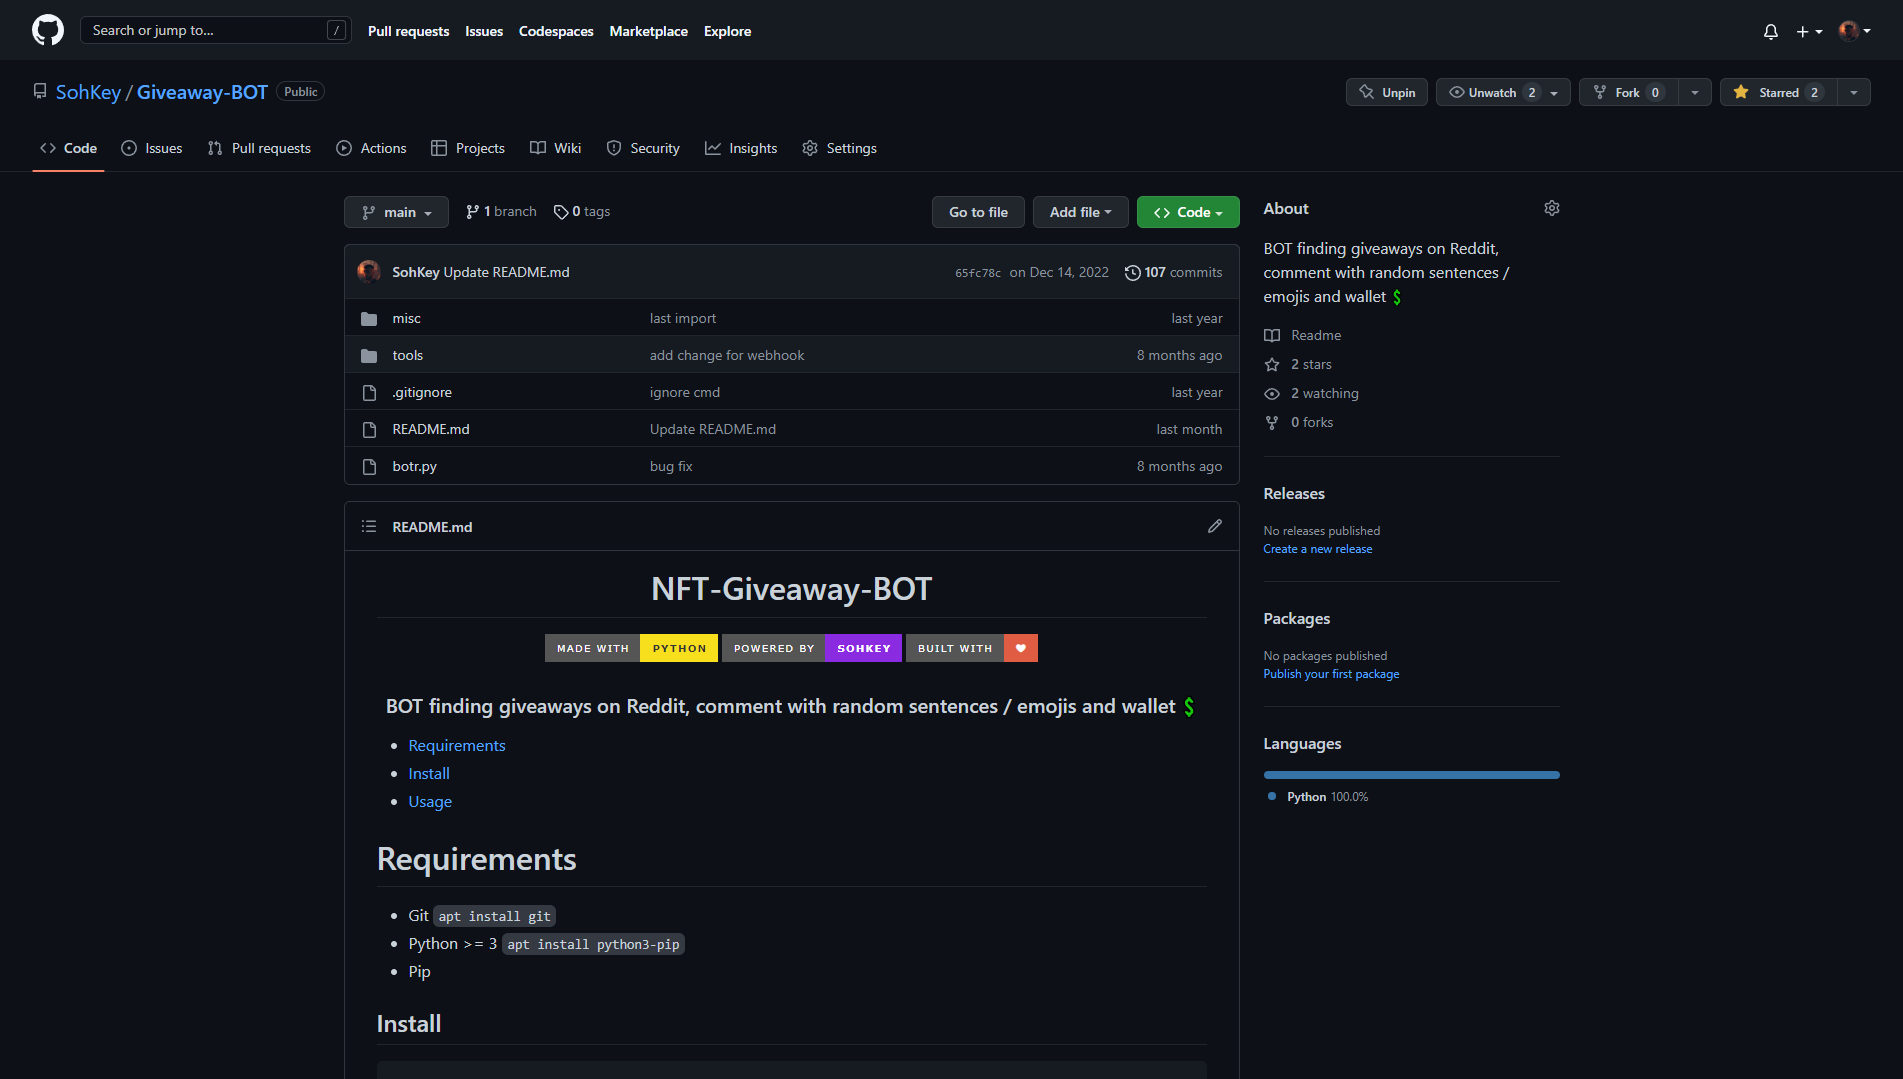Click Publish your first package

point(1331,674)
